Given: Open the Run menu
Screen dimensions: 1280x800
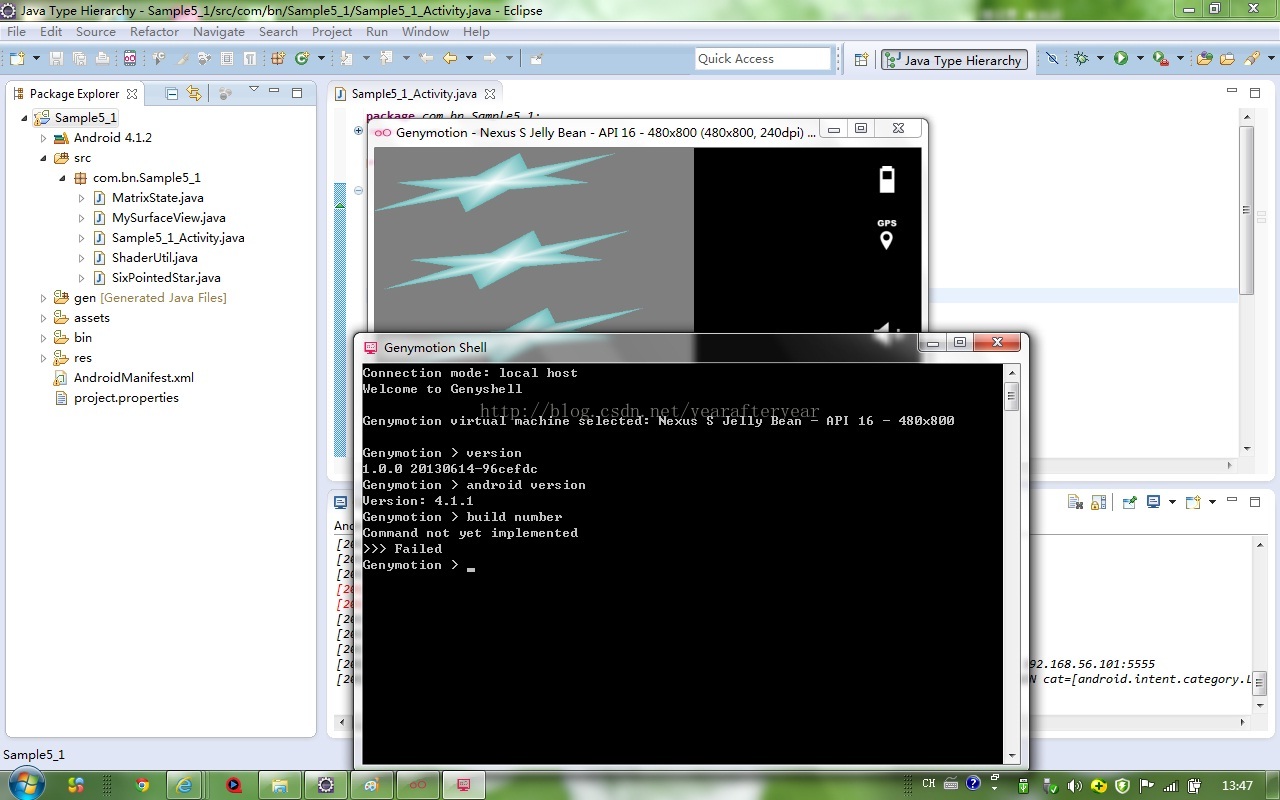Looking at the screenshot, I should click(x=377, y=32).
